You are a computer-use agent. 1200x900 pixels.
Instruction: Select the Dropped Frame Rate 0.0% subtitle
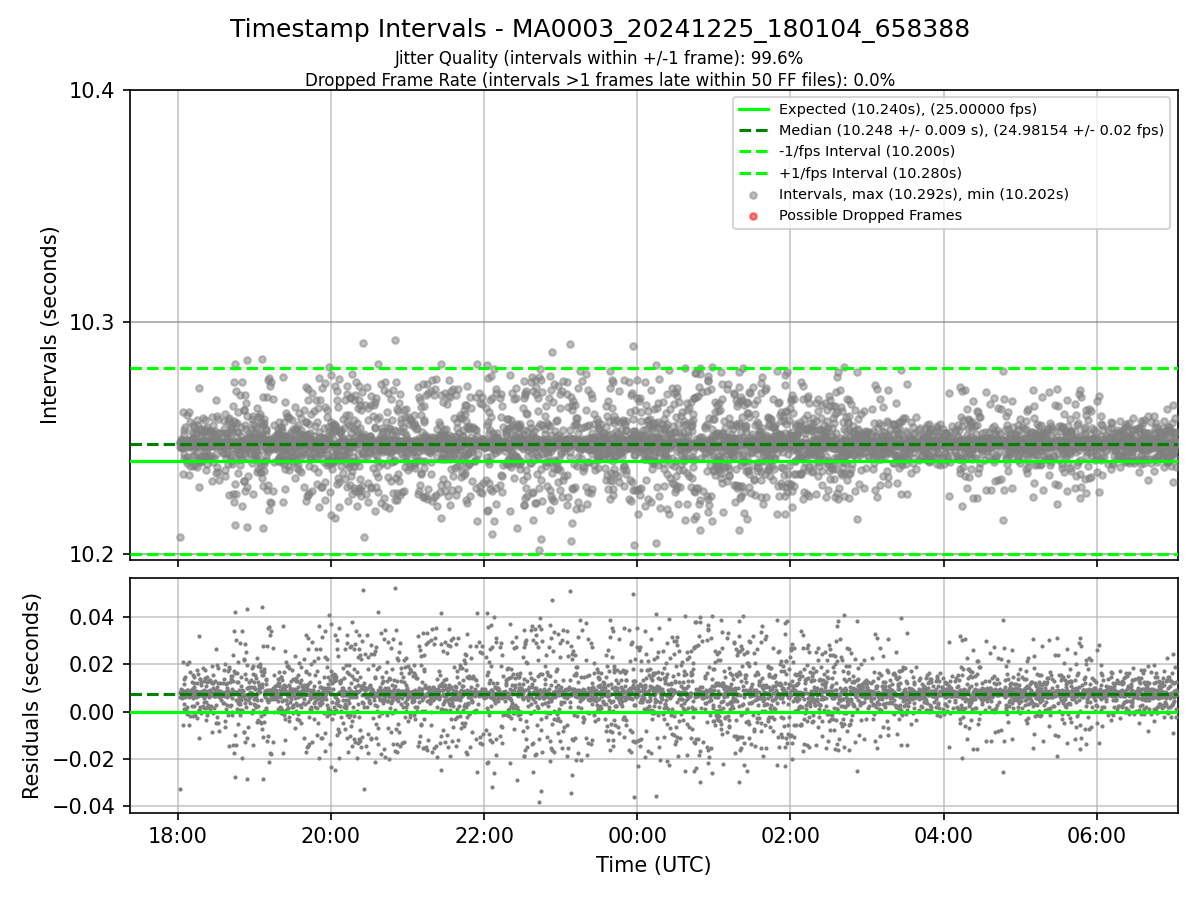point(600,80)
